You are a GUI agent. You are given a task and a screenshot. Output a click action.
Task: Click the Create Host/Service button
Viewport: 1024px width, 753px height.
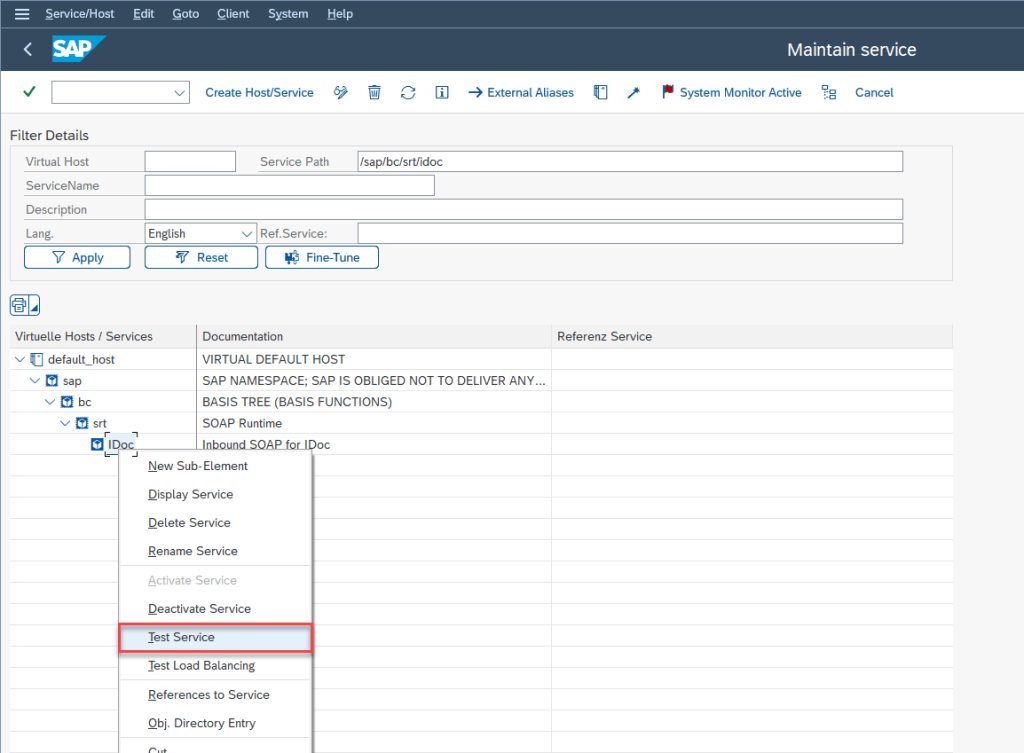tap(259, 92)
